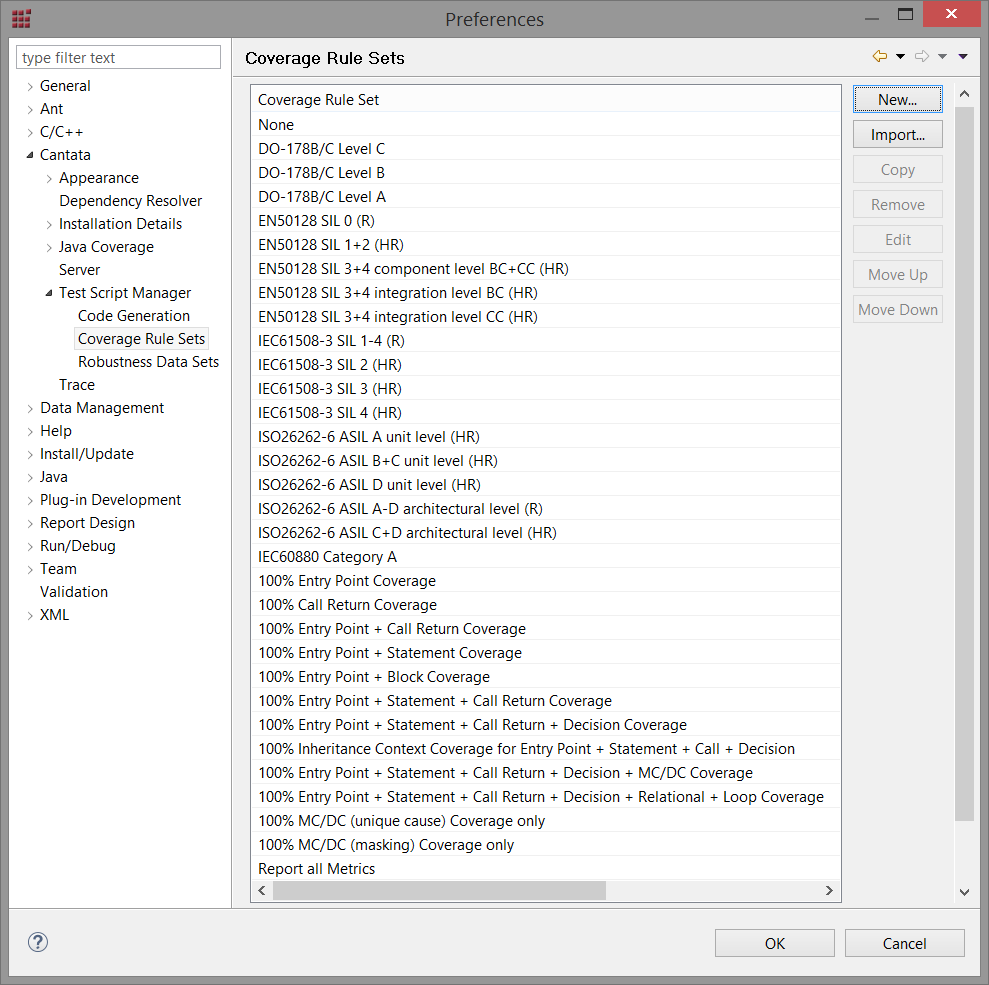Select the IEC61508-3 SIL 1-4 (R) row
Image resolution: width=989 pixels, height=985 pixels.
(x=546, y=341)
